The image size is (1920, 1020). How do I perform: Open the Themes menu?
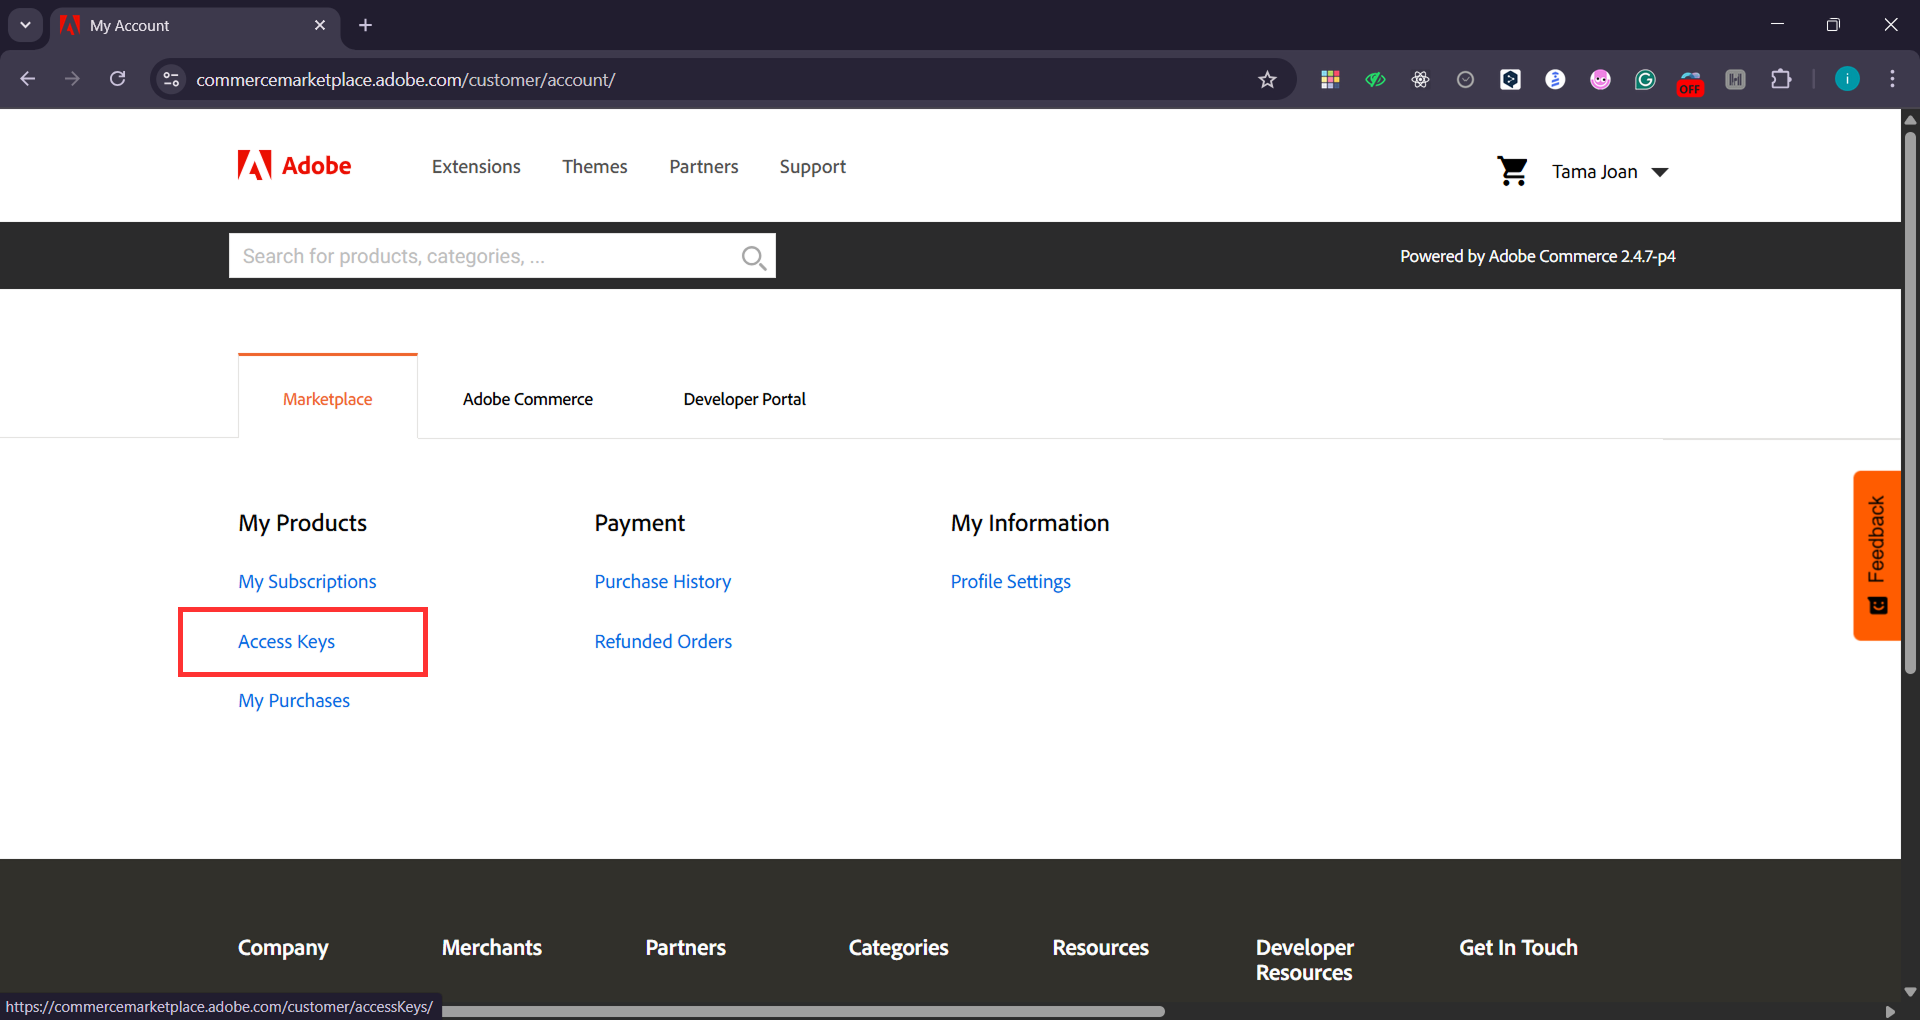[x=594, y=167]
